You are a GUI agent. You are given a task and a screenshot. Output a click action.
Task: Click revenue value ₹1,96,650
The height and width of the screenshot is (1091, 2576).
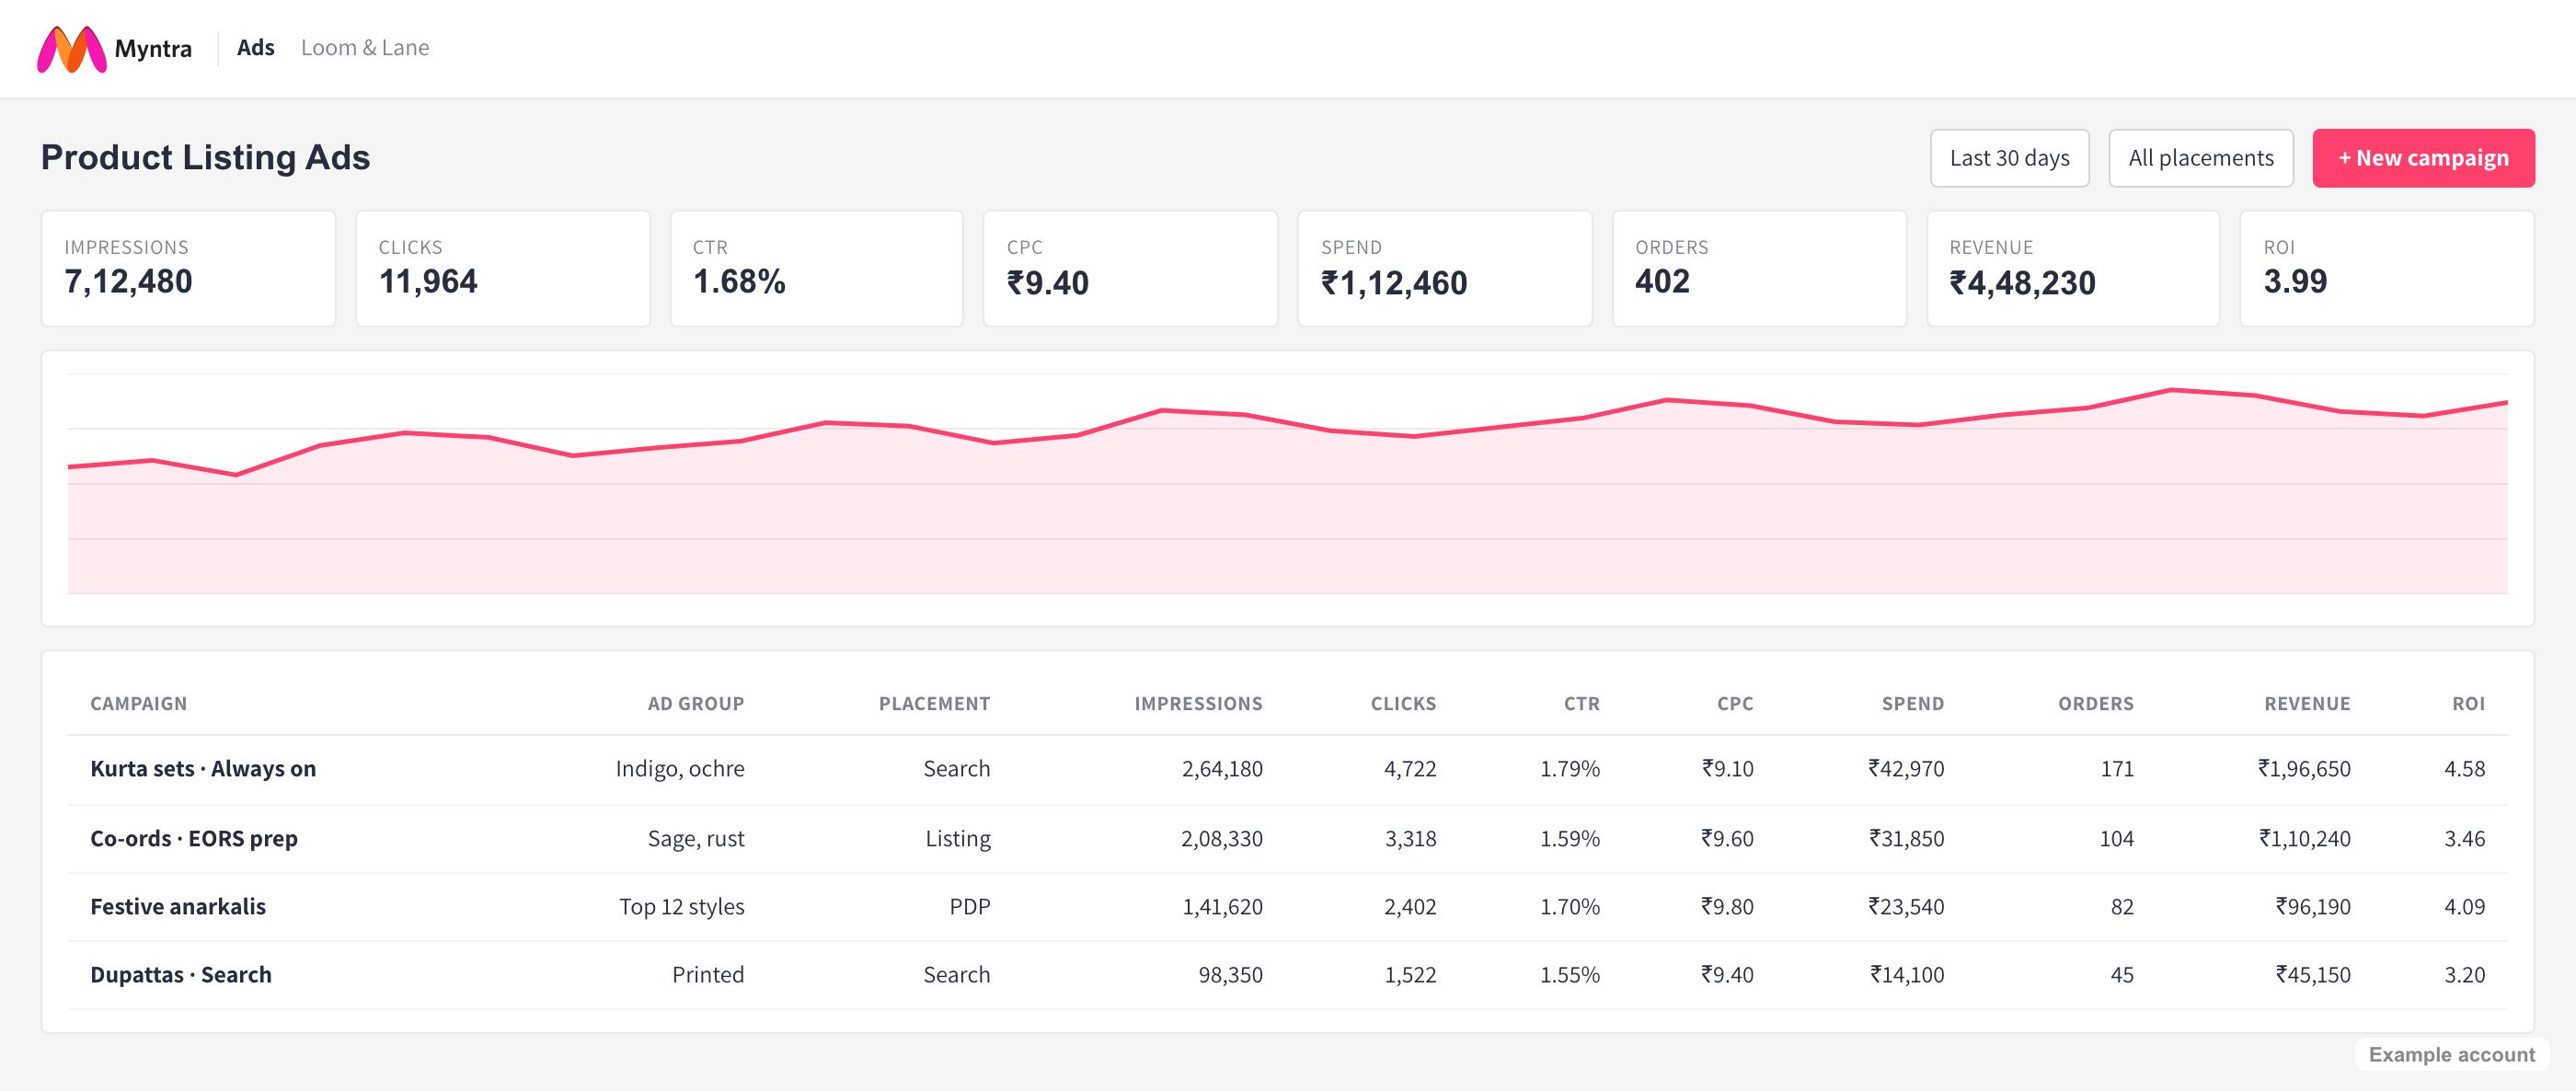click(2304, 768)
